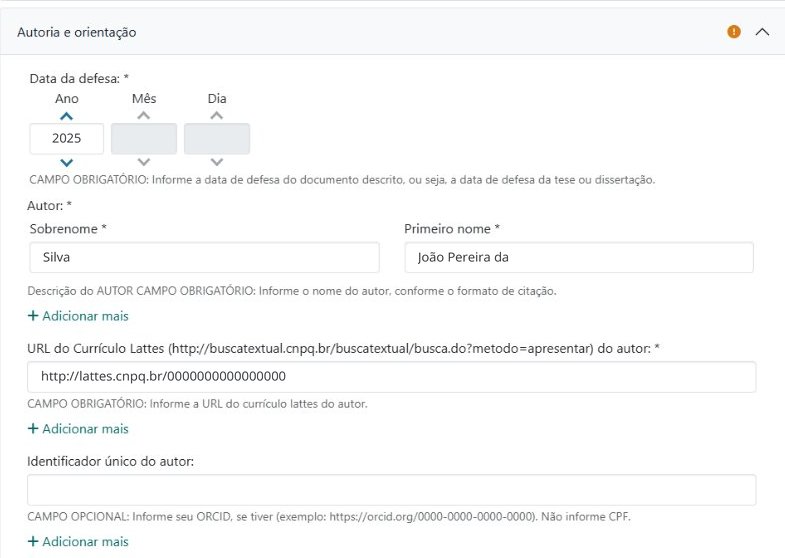The width and height of the screenshot is (785, 558).
Task: Click the Autor: * label
Action: coord(50,206)
